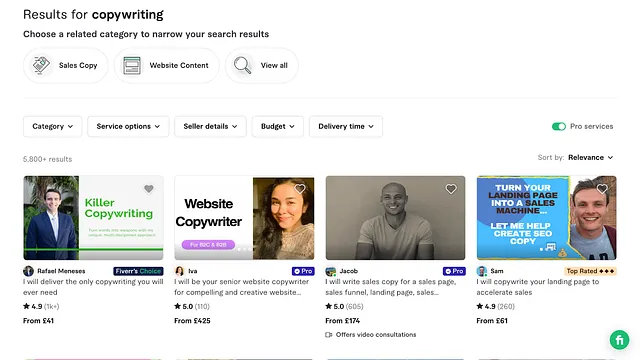Save Jacob's sales copy gig with heart
This screenshot has height=360, width=640.
click(x=451, y=189)
